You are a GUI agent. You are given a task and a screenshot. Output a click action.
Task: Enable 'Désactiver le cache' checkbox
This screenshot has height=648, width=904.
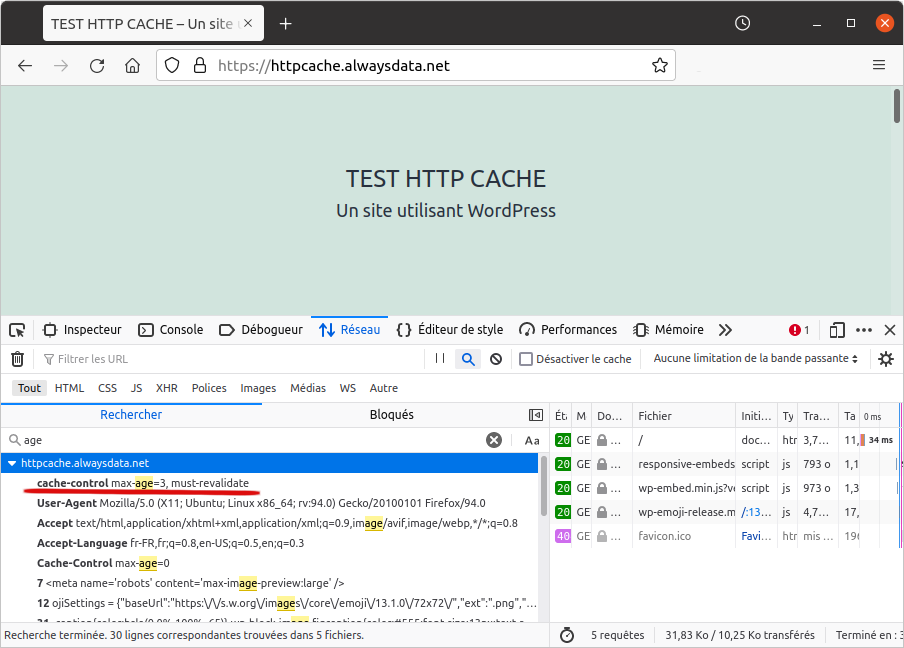point(526,359)
